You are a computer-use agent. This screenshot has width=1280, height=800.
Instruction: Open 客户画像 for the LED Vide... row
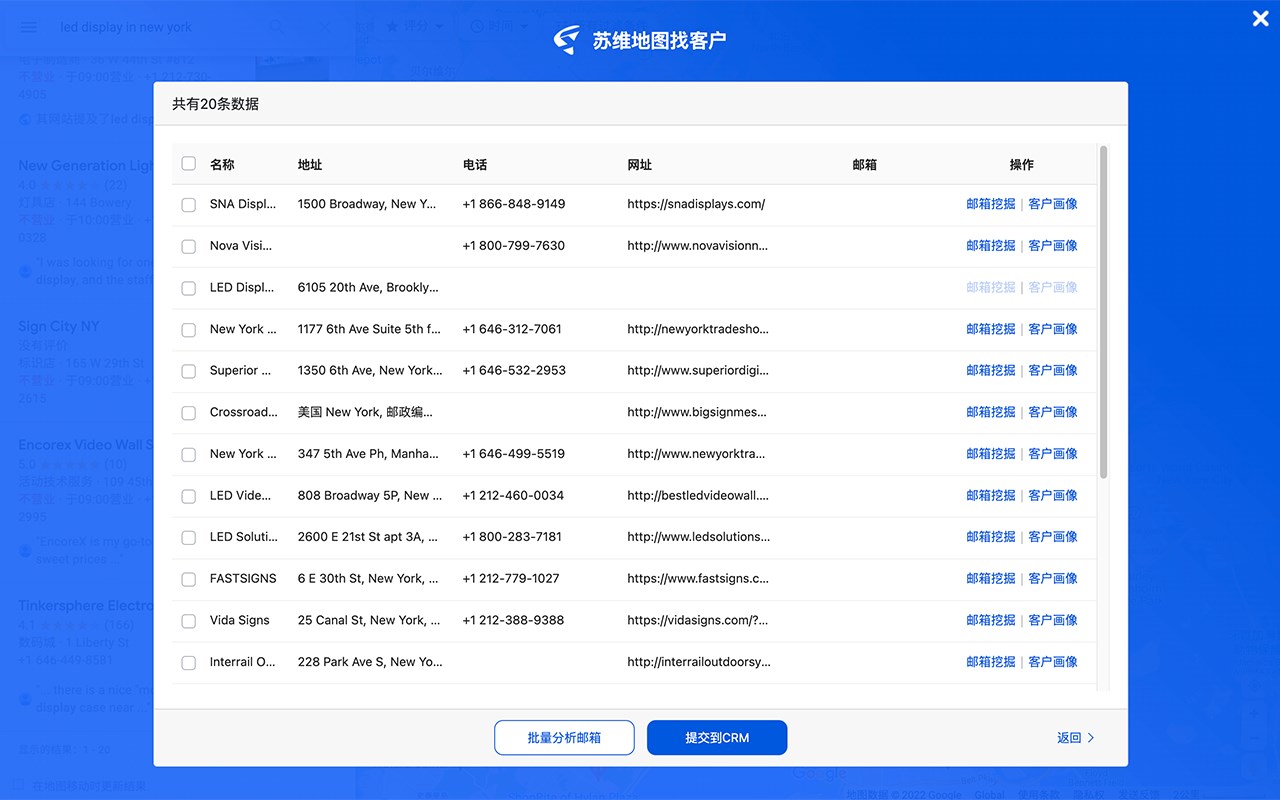(x=1053, y=495)
